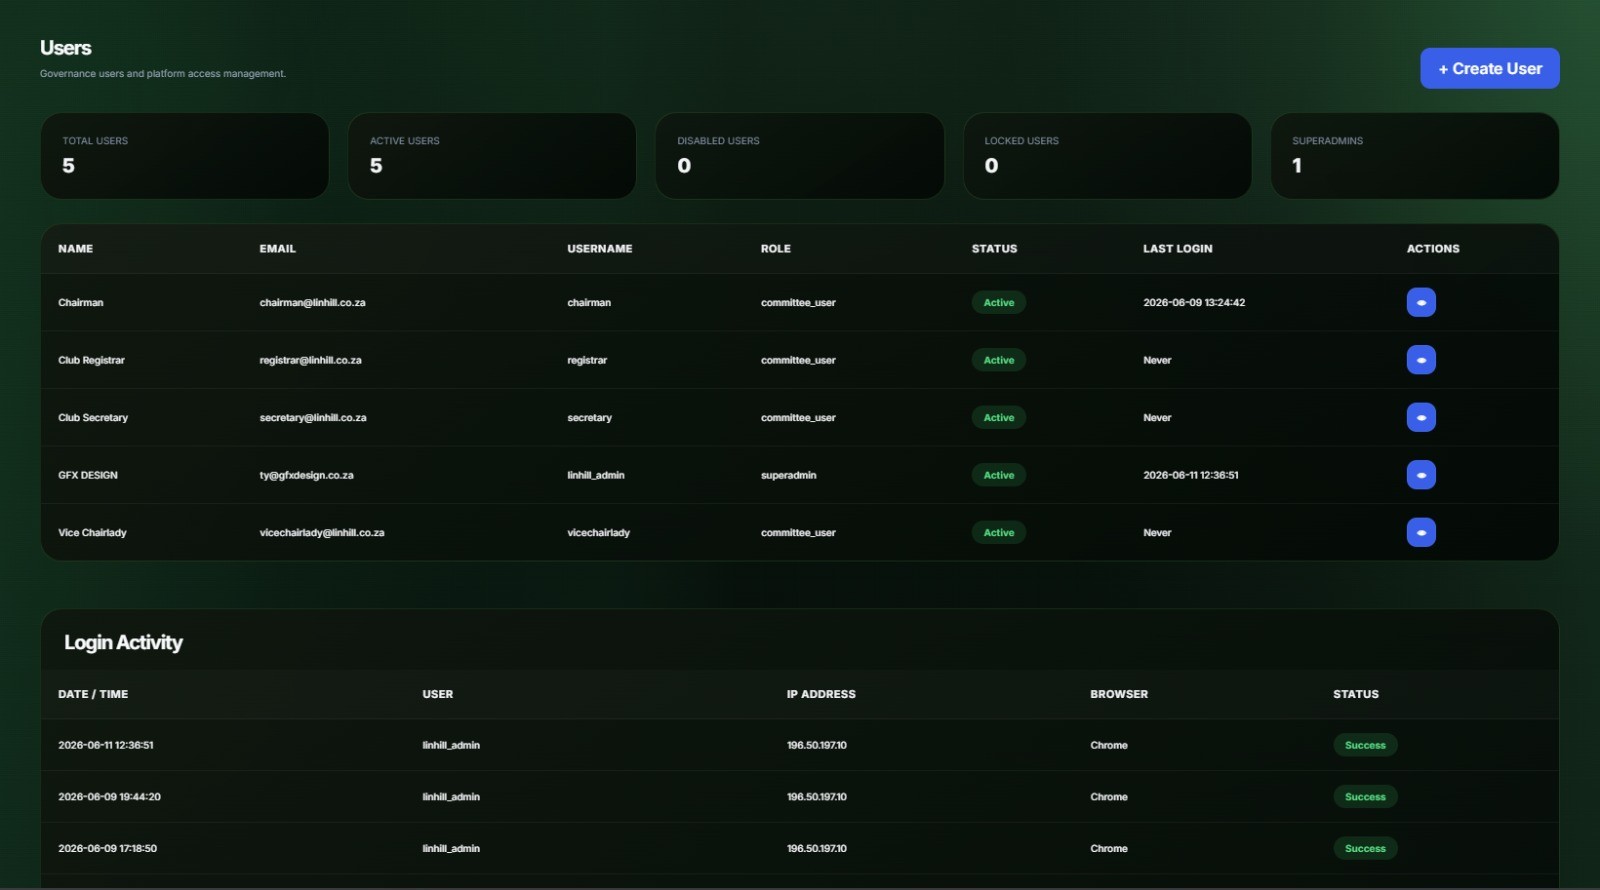The image size is (1600, 890).
Task: Click the name cell Chairman
Action: click(x=81, y=303)
